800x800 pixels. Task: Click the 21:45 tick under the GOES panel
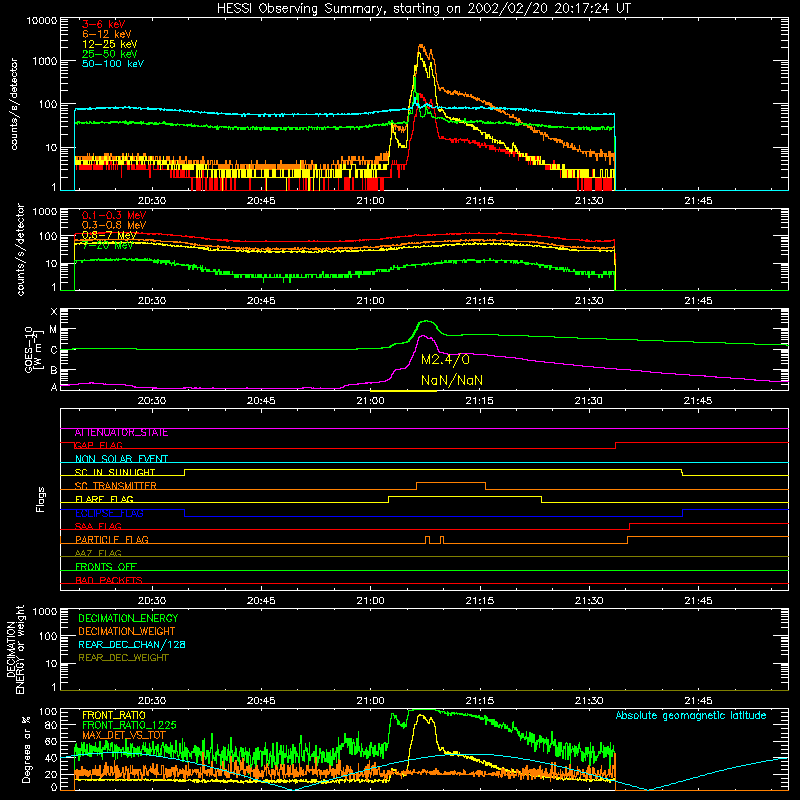698,401
